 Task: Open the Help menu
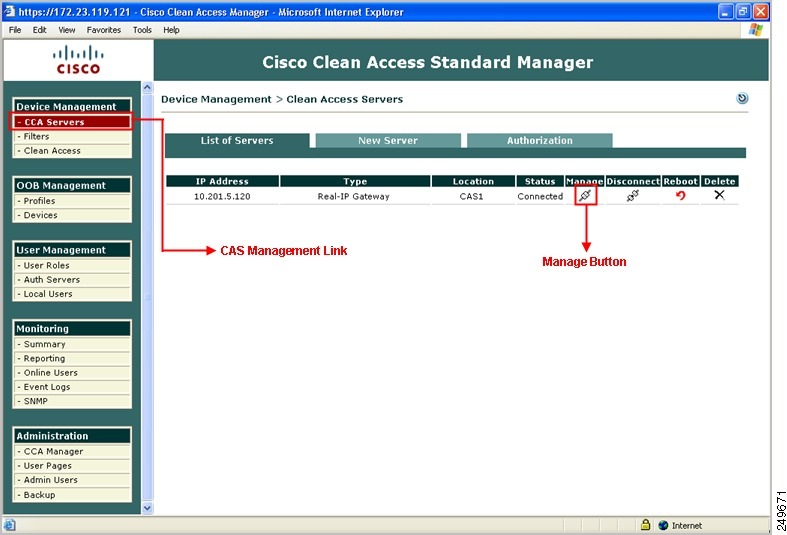pyautogui.click(x=171, y=30)
